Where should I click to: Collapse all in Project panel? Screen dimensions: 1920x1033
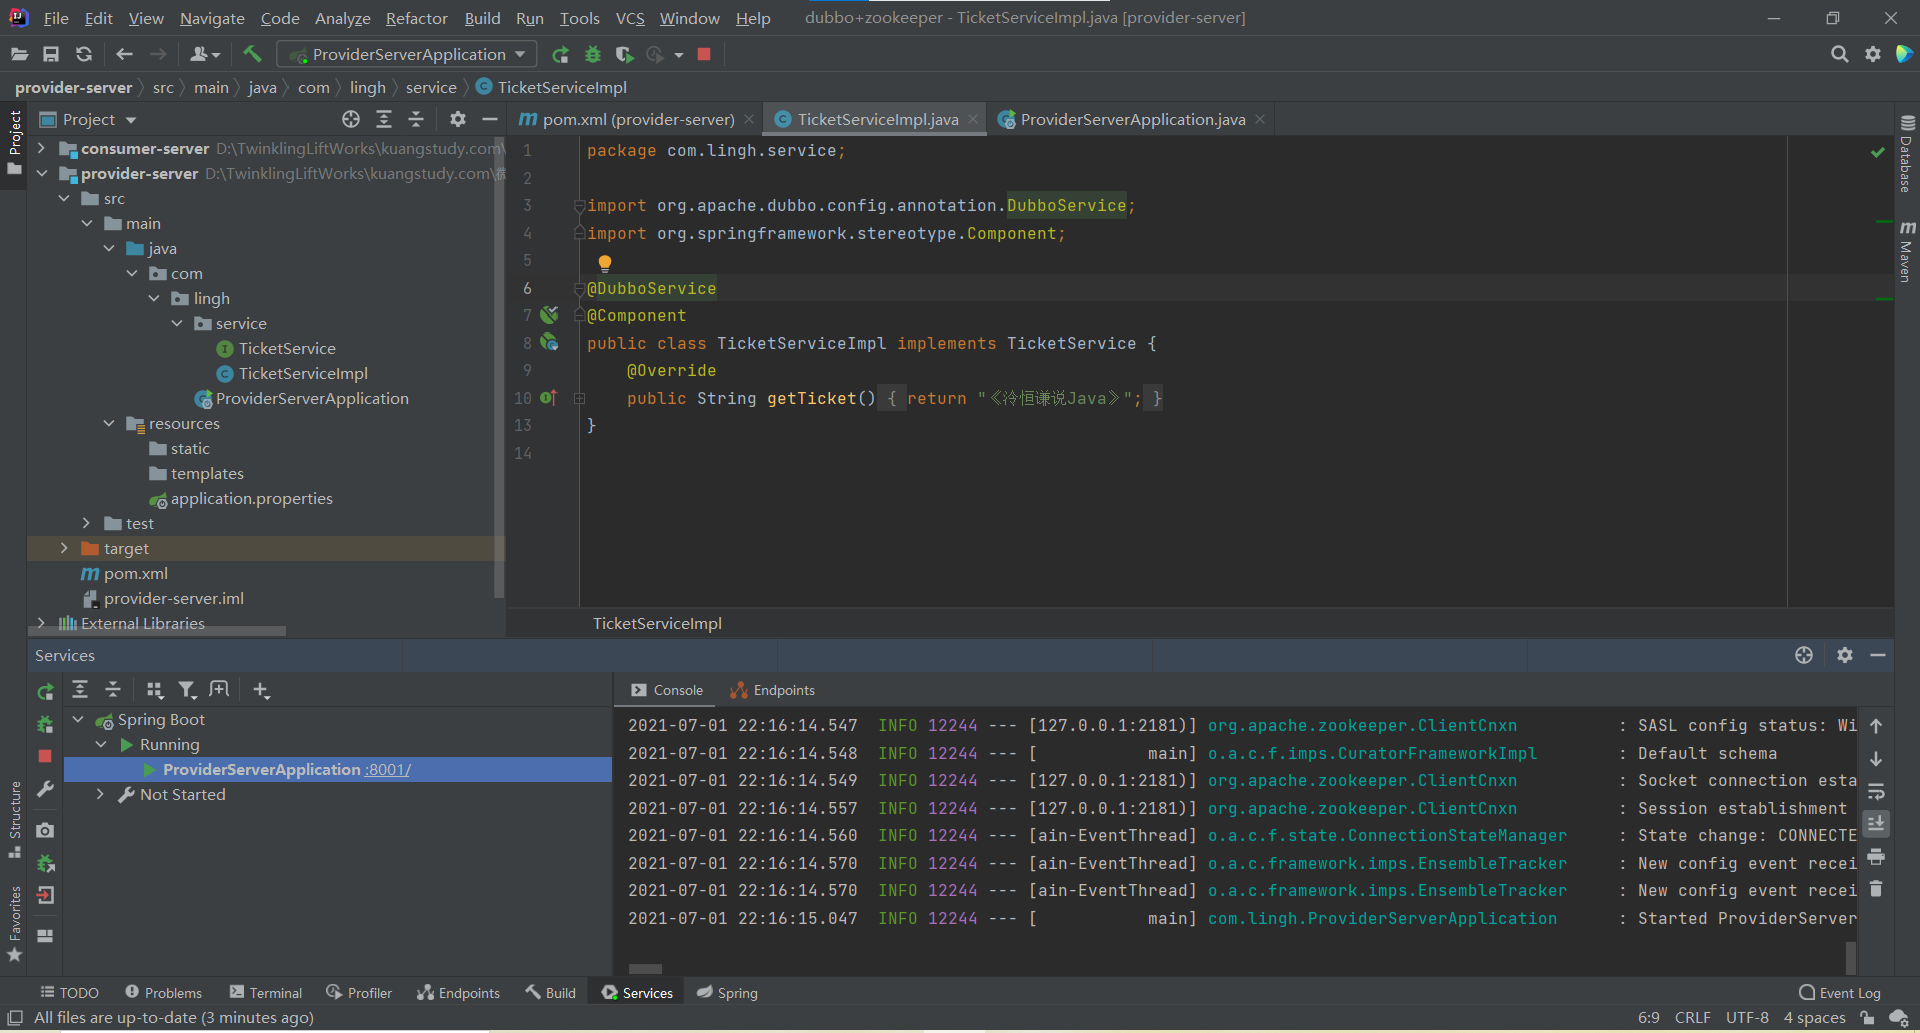[416, 119]
